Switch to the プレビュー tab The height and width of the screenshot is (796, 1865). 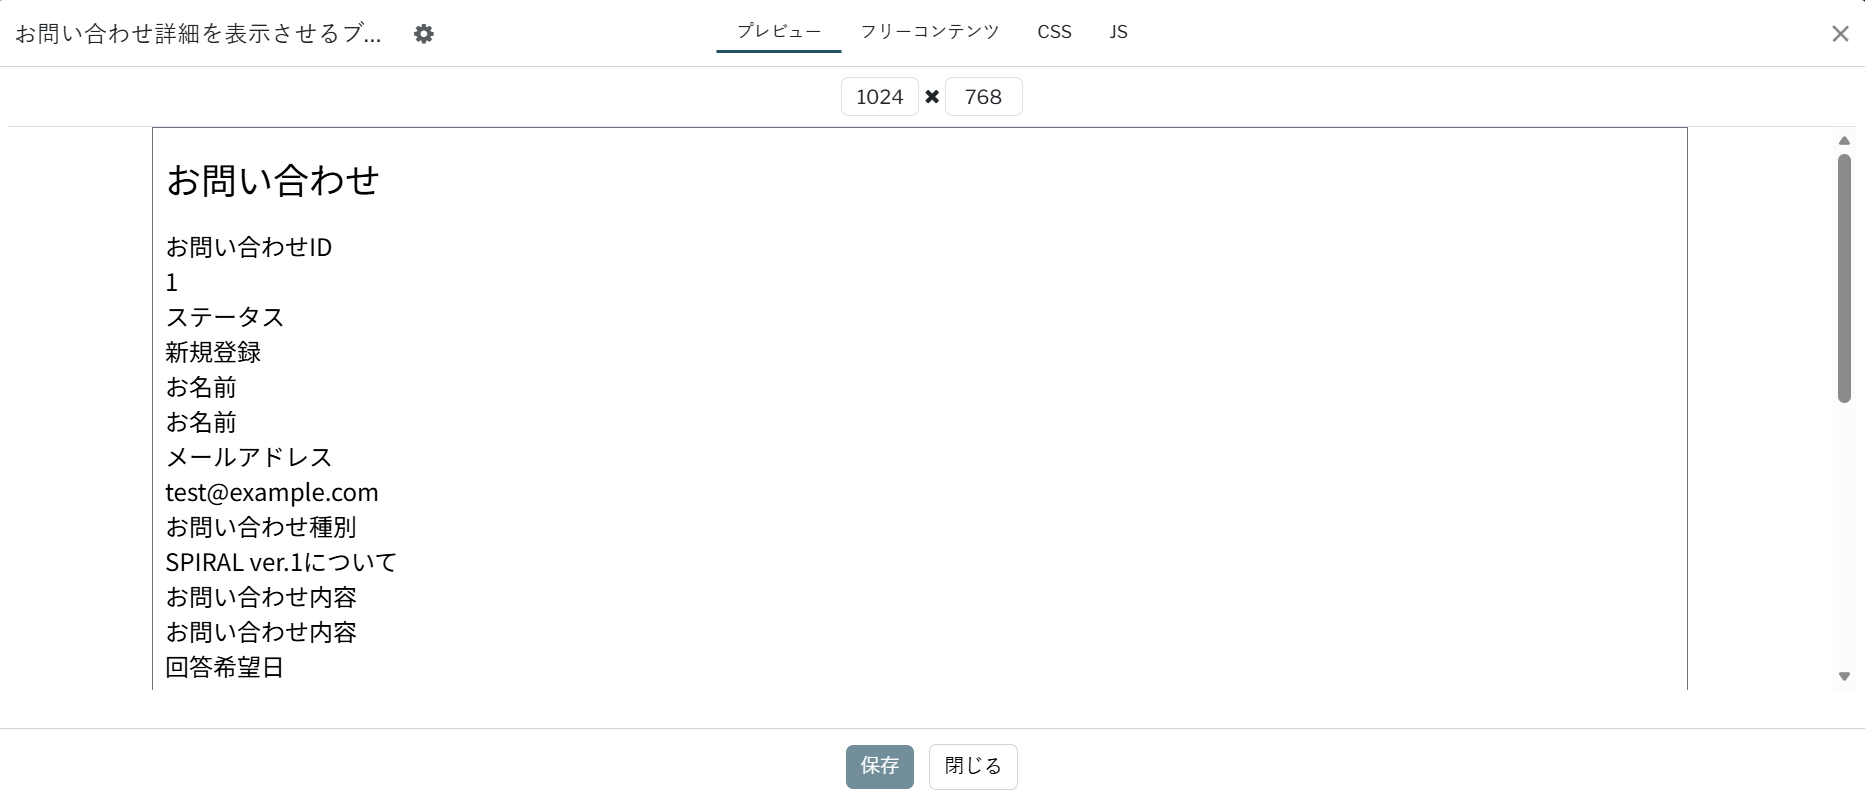(778, 32)
